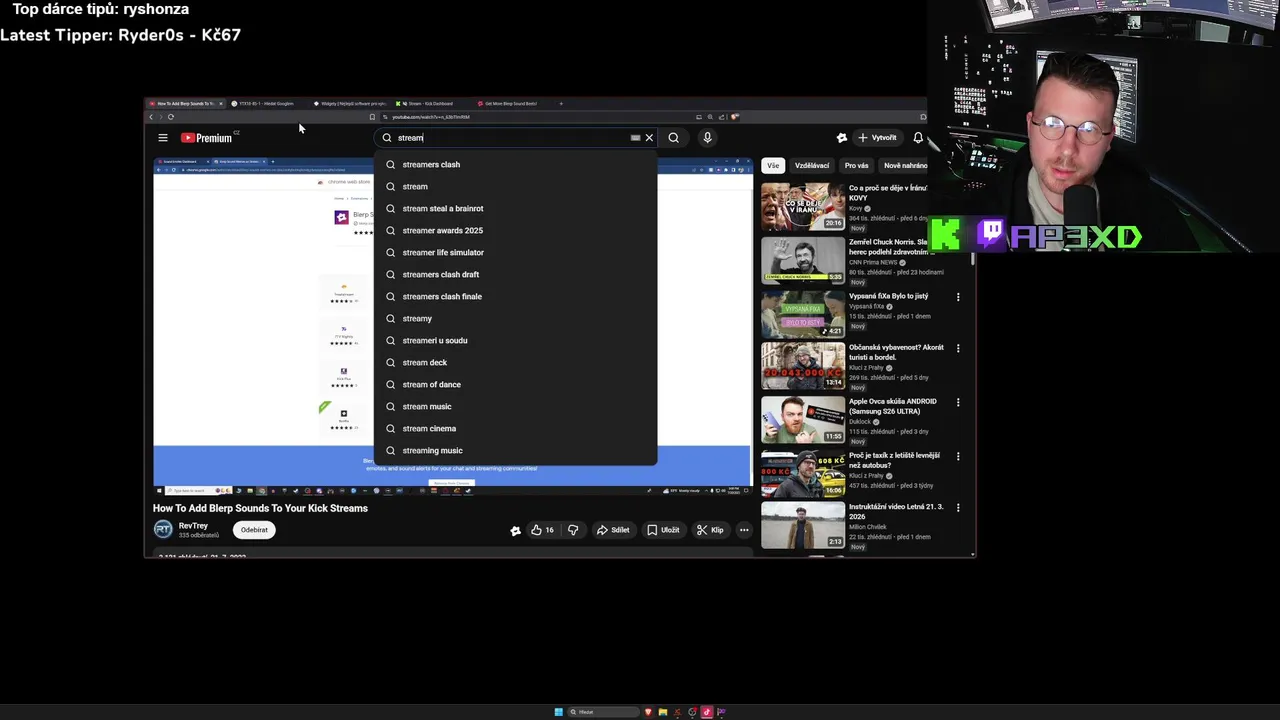Subscribe with the Odebírat button
The image size is (1280, 720).
[254, 530]
